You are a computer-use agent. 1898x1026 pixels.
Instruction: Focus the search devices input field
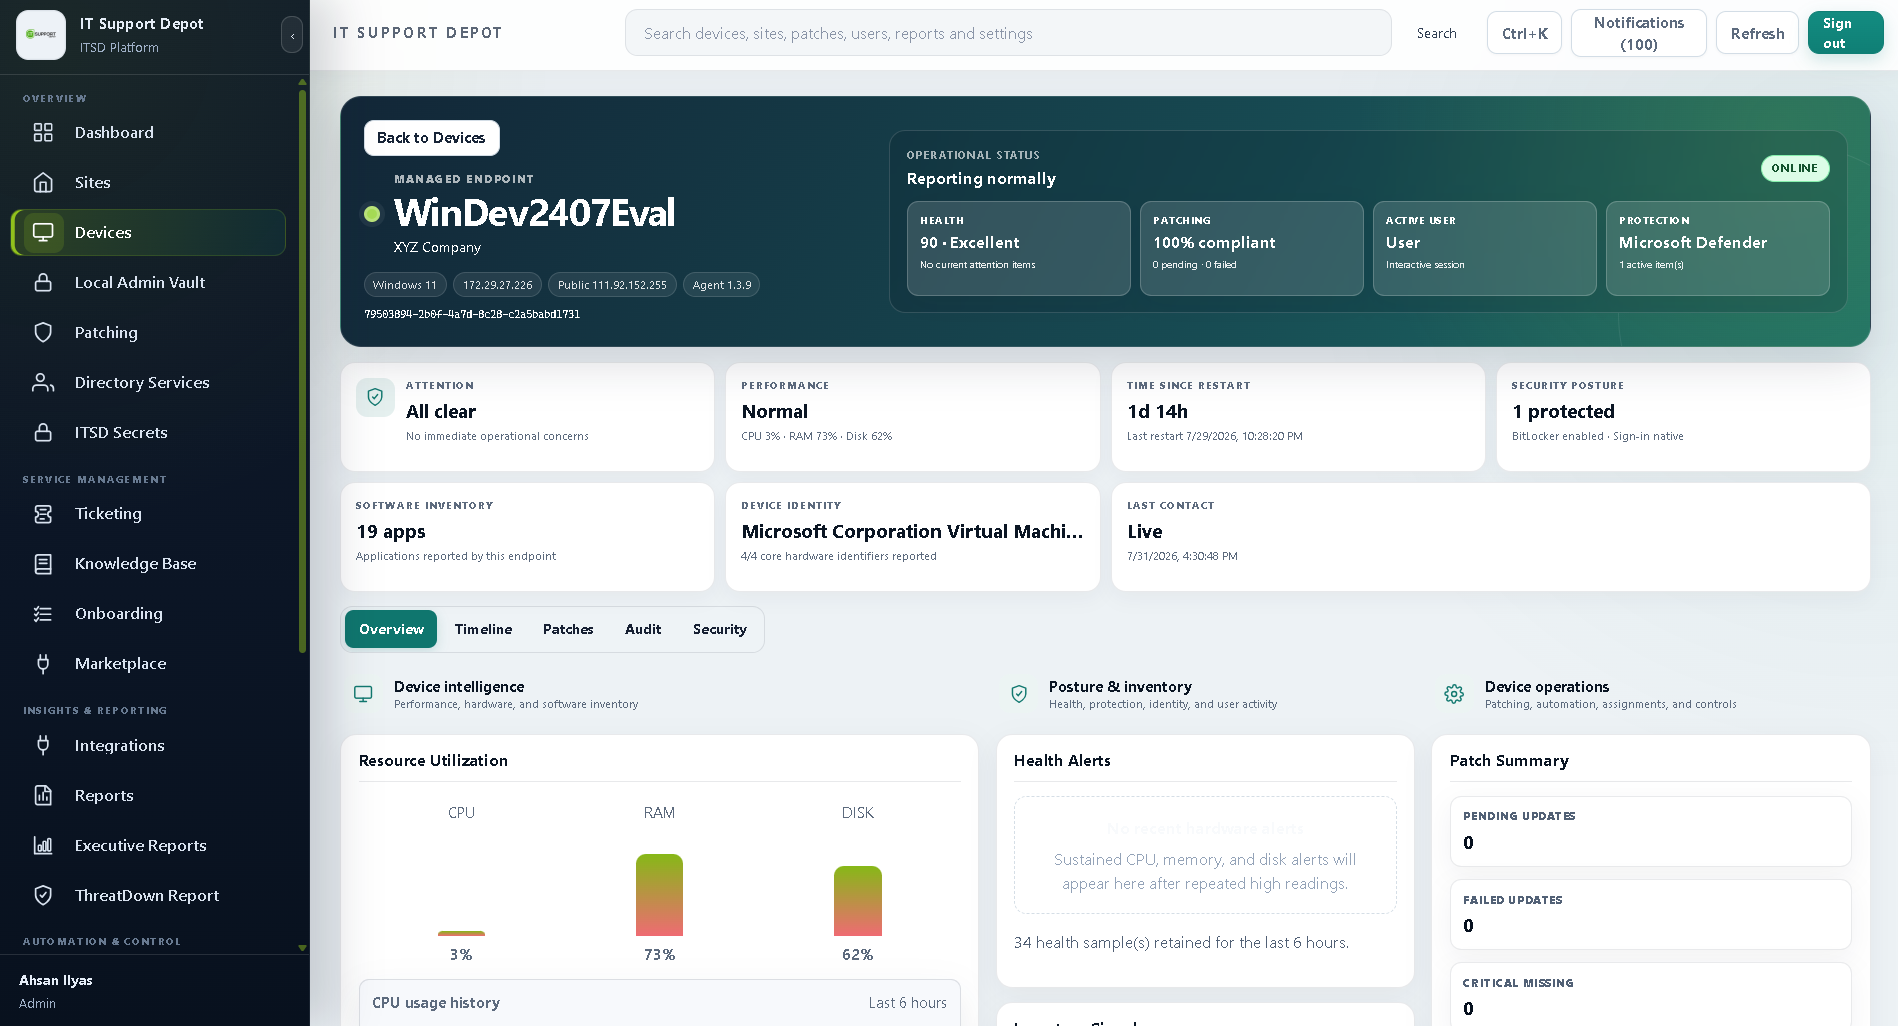coord(1008,33)
